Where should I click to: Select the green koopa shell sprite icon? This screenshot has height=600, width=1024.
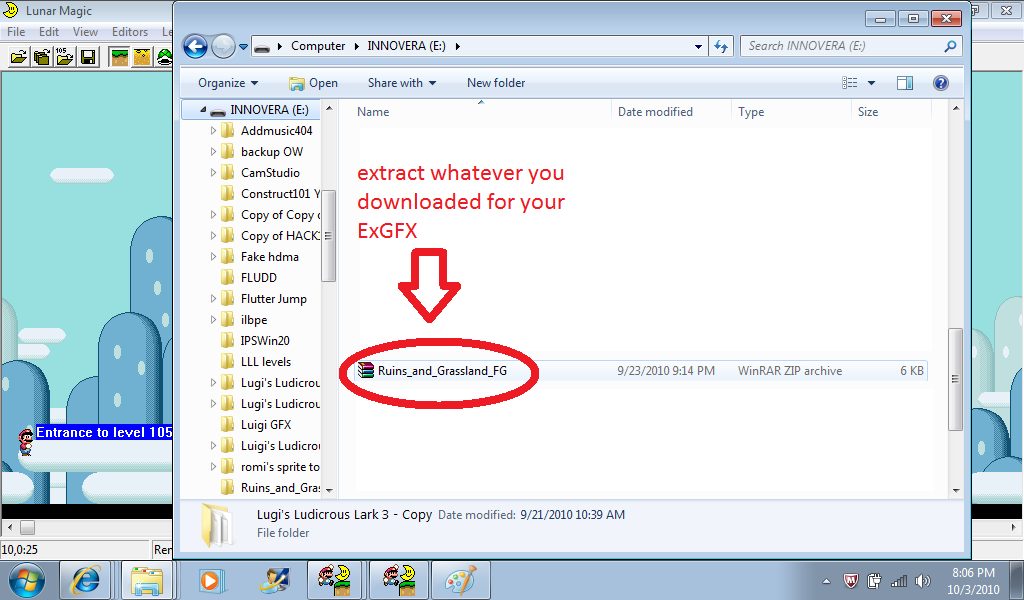click(165, 57)
